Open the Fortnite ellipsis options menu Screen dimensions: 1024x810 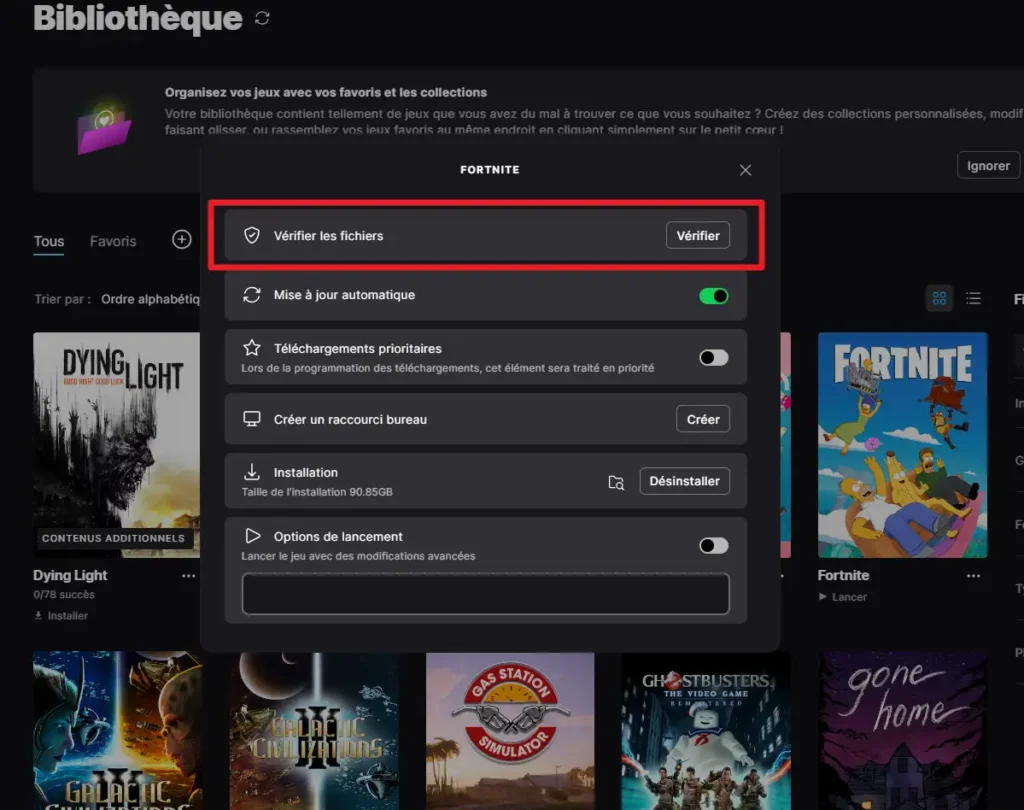(x=972, y=575)
